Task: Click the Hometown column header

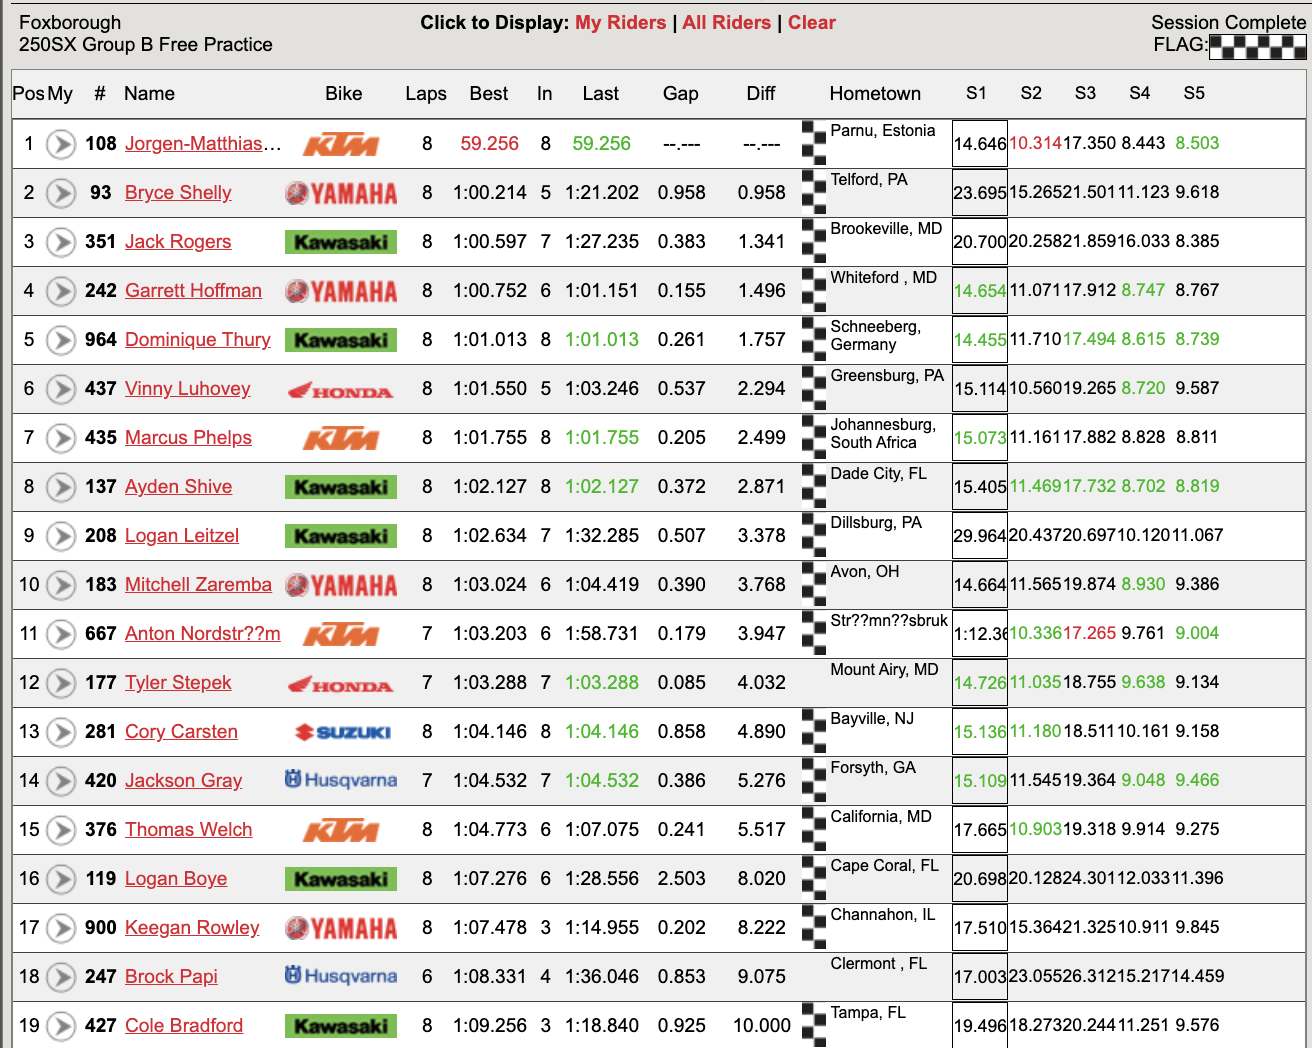Action: [875, 94]
